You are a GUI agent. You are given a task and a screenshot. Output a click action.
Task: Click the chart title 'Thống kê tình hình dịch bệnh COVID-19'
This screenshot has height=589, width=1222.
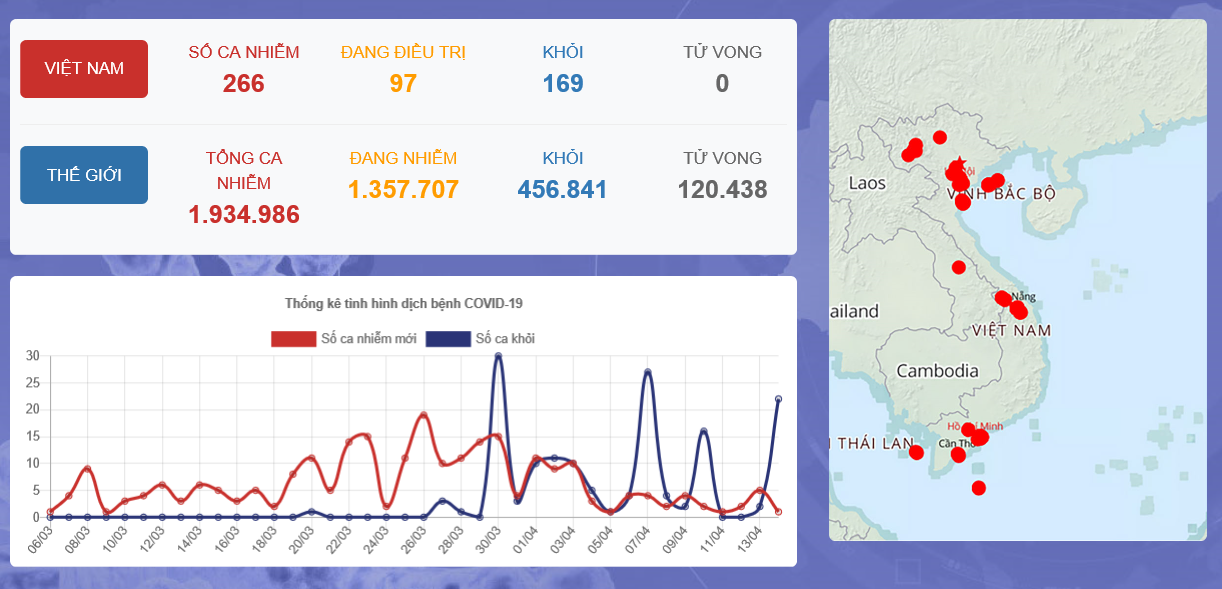[x=404, y=303]
